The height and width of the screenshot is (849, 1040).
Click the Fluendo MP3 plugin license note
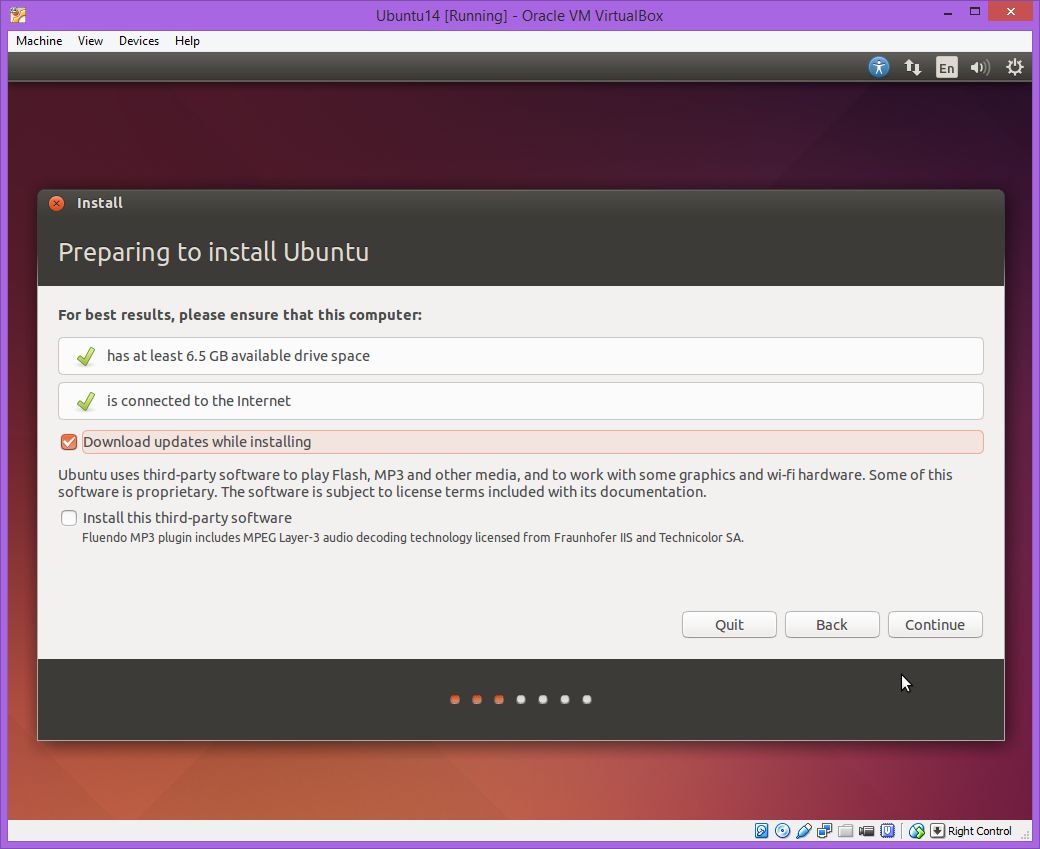pos(413,538)
